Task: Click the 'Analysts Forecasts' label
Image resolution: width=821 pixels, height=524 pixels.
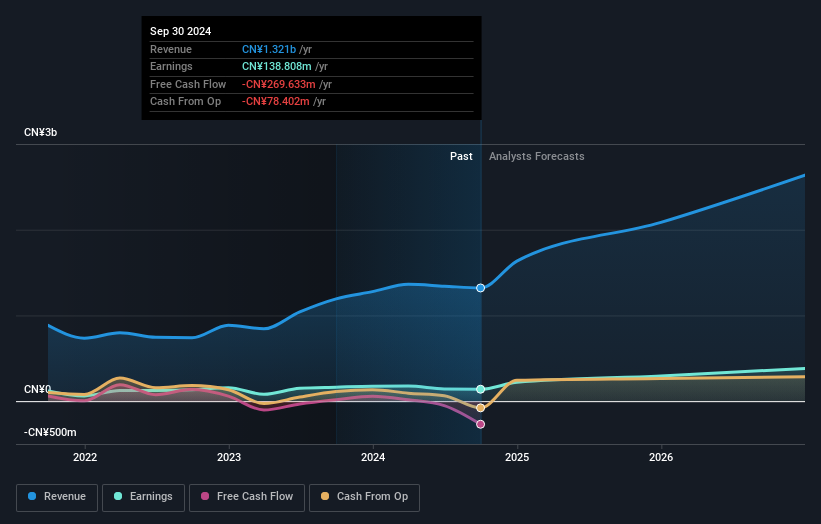Action: tap(537, 156)
